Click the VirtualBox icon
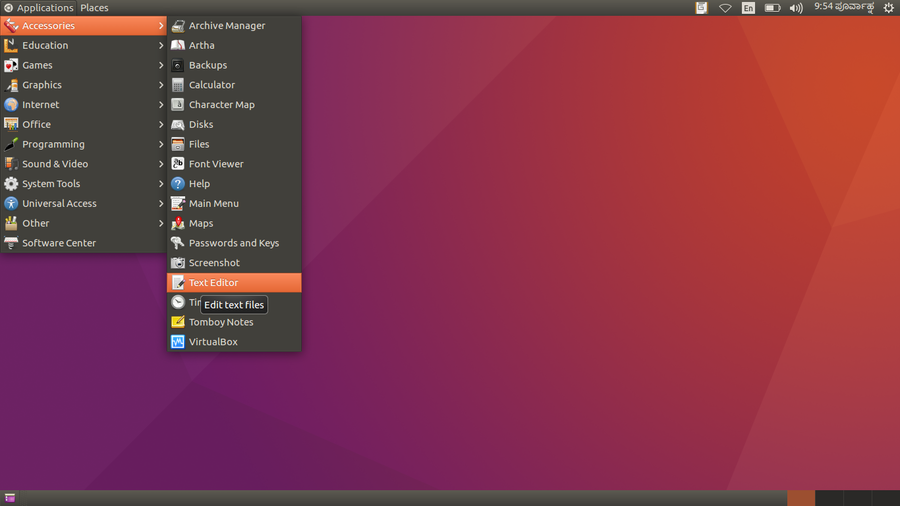Image resolution: width=900 pixels, height=506 pixels. click(x=178, y=342)
